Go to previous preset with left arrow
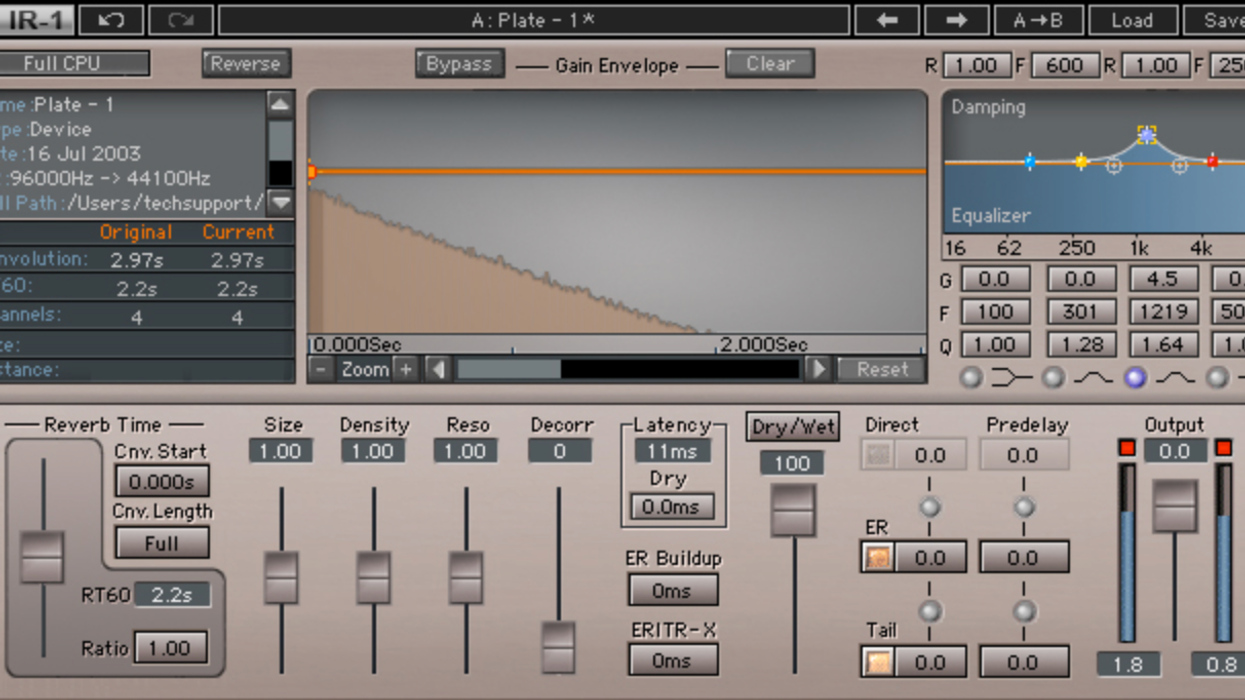 coord(887,20)
